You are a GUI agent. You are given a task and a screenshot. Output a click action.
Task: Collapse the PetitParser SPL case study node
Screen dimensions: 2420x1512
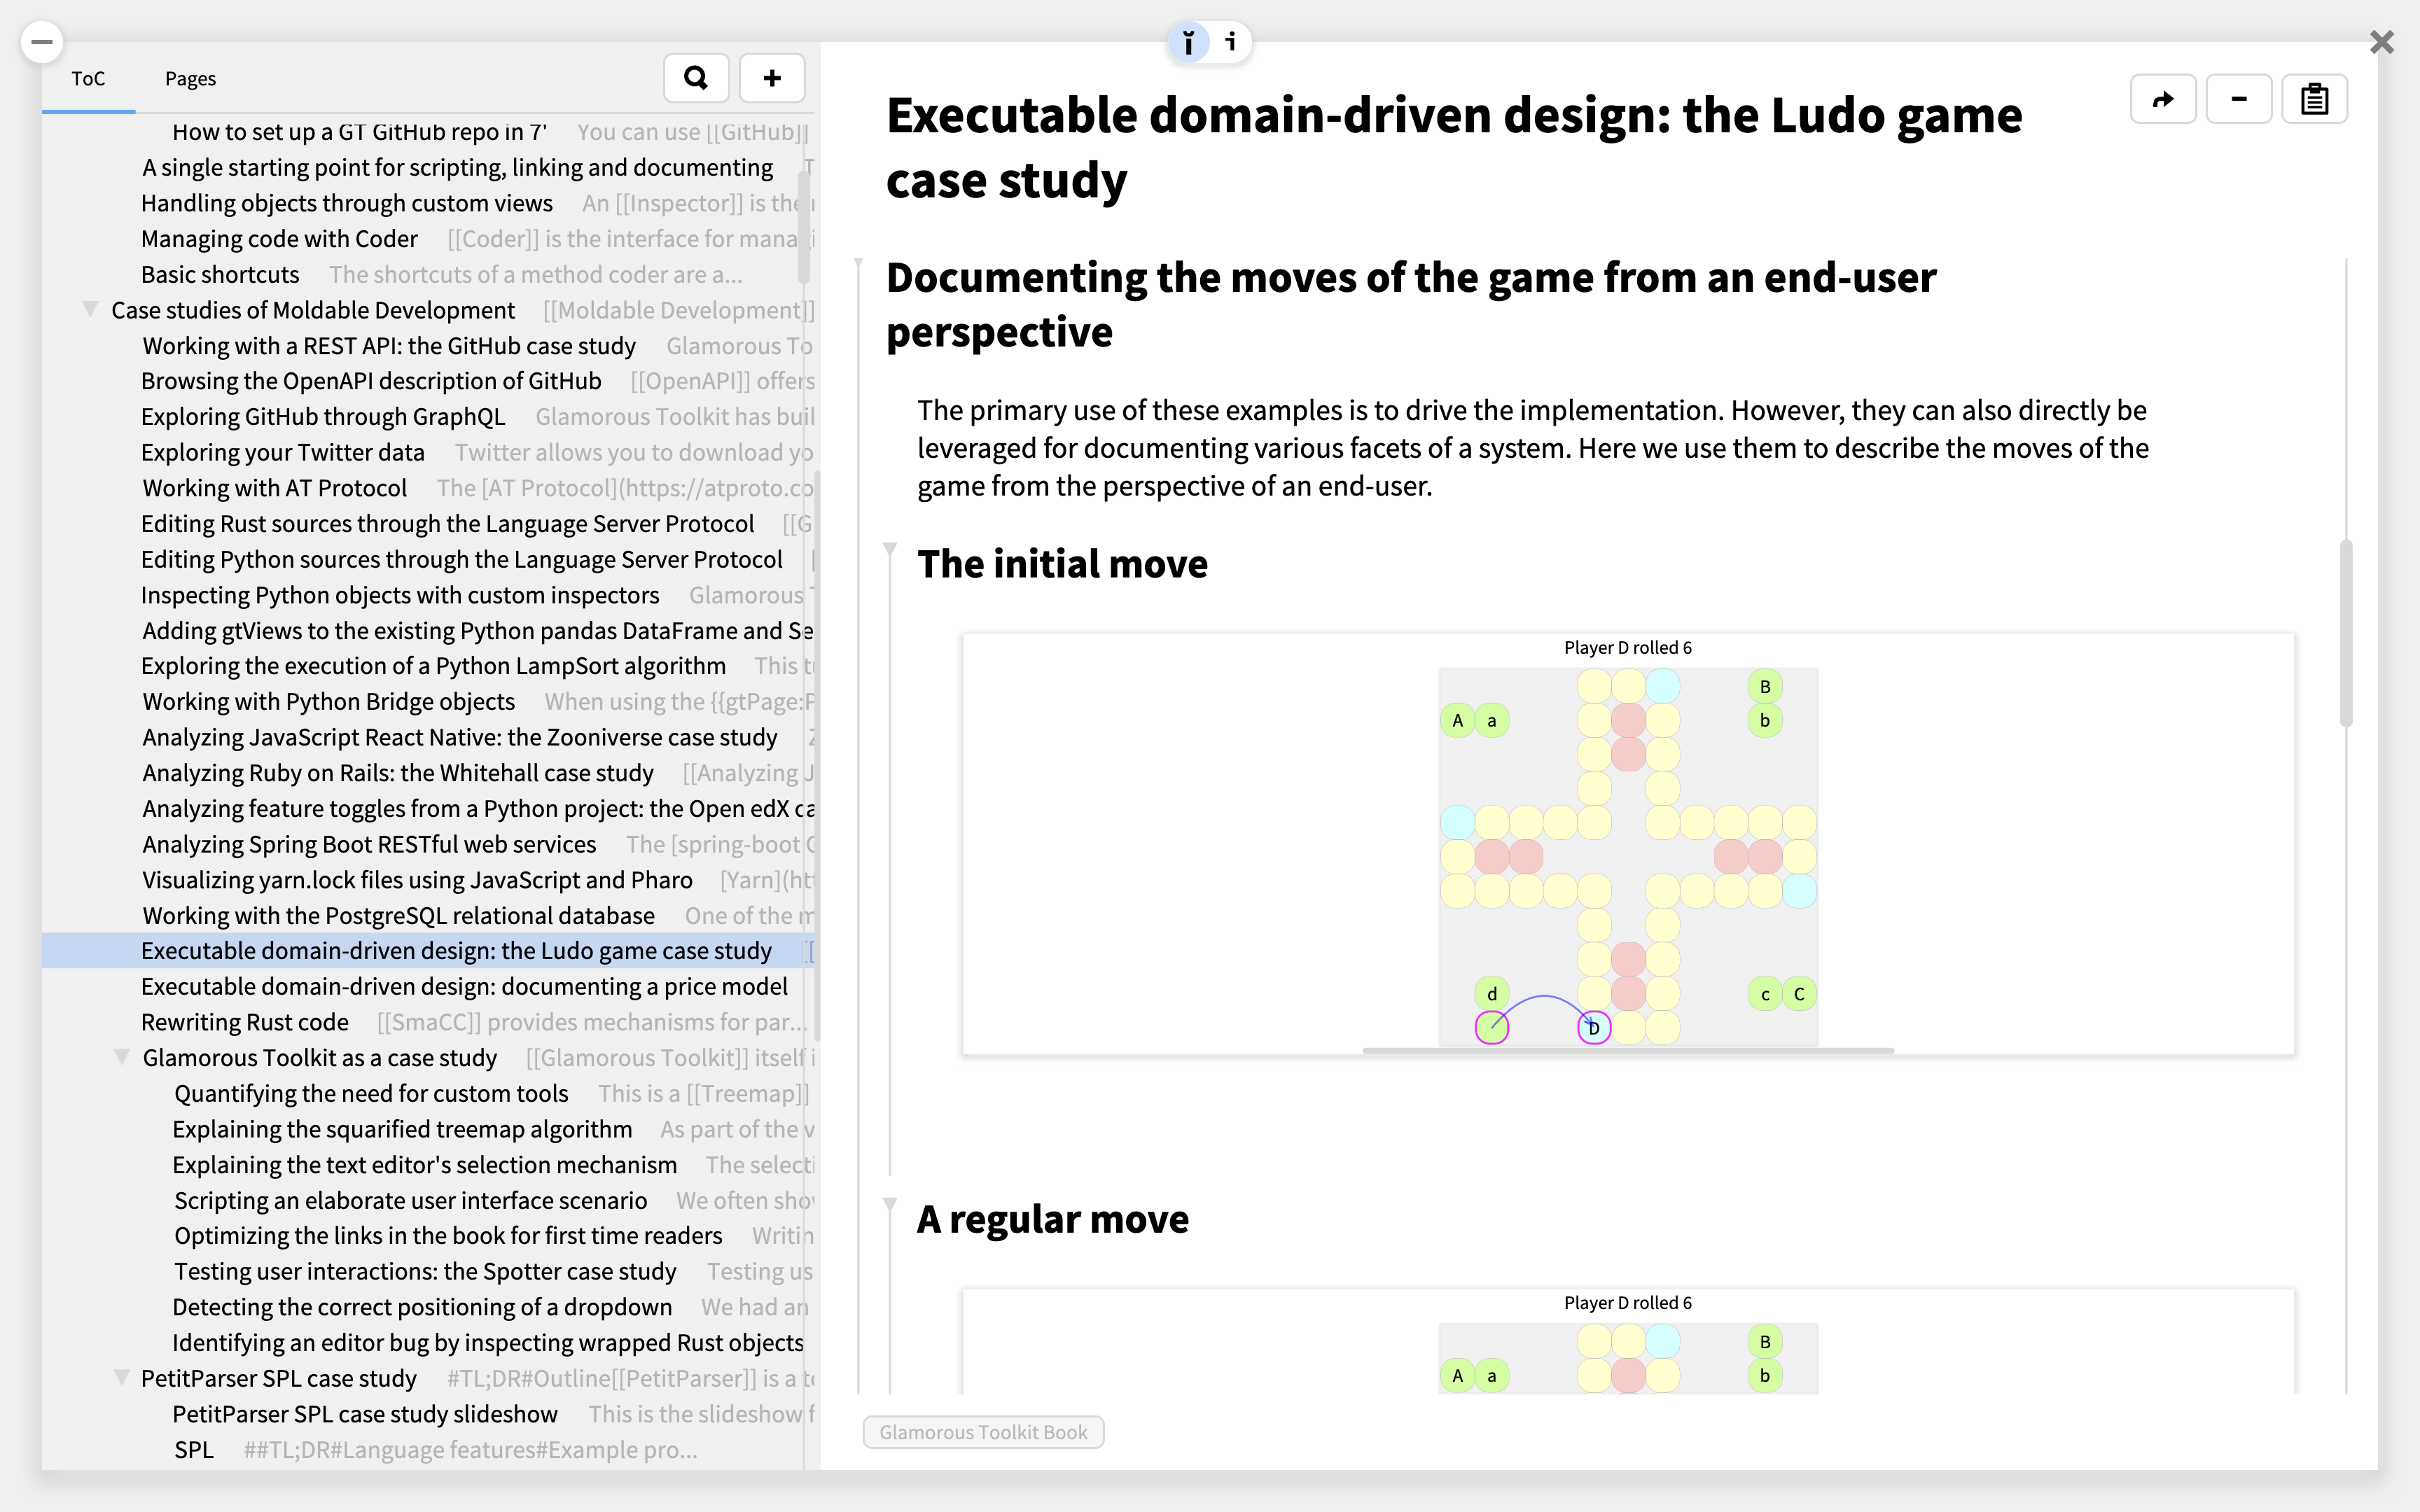tap(122, 1377)
